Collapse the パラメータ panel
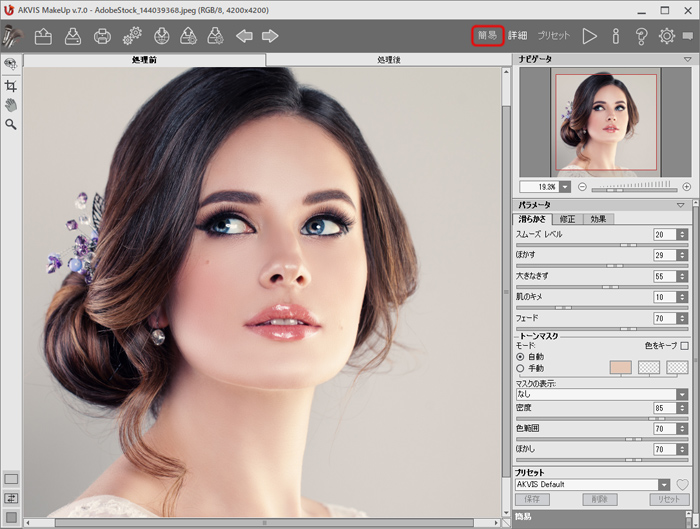 pyautogui.click(x=680, y=205)
